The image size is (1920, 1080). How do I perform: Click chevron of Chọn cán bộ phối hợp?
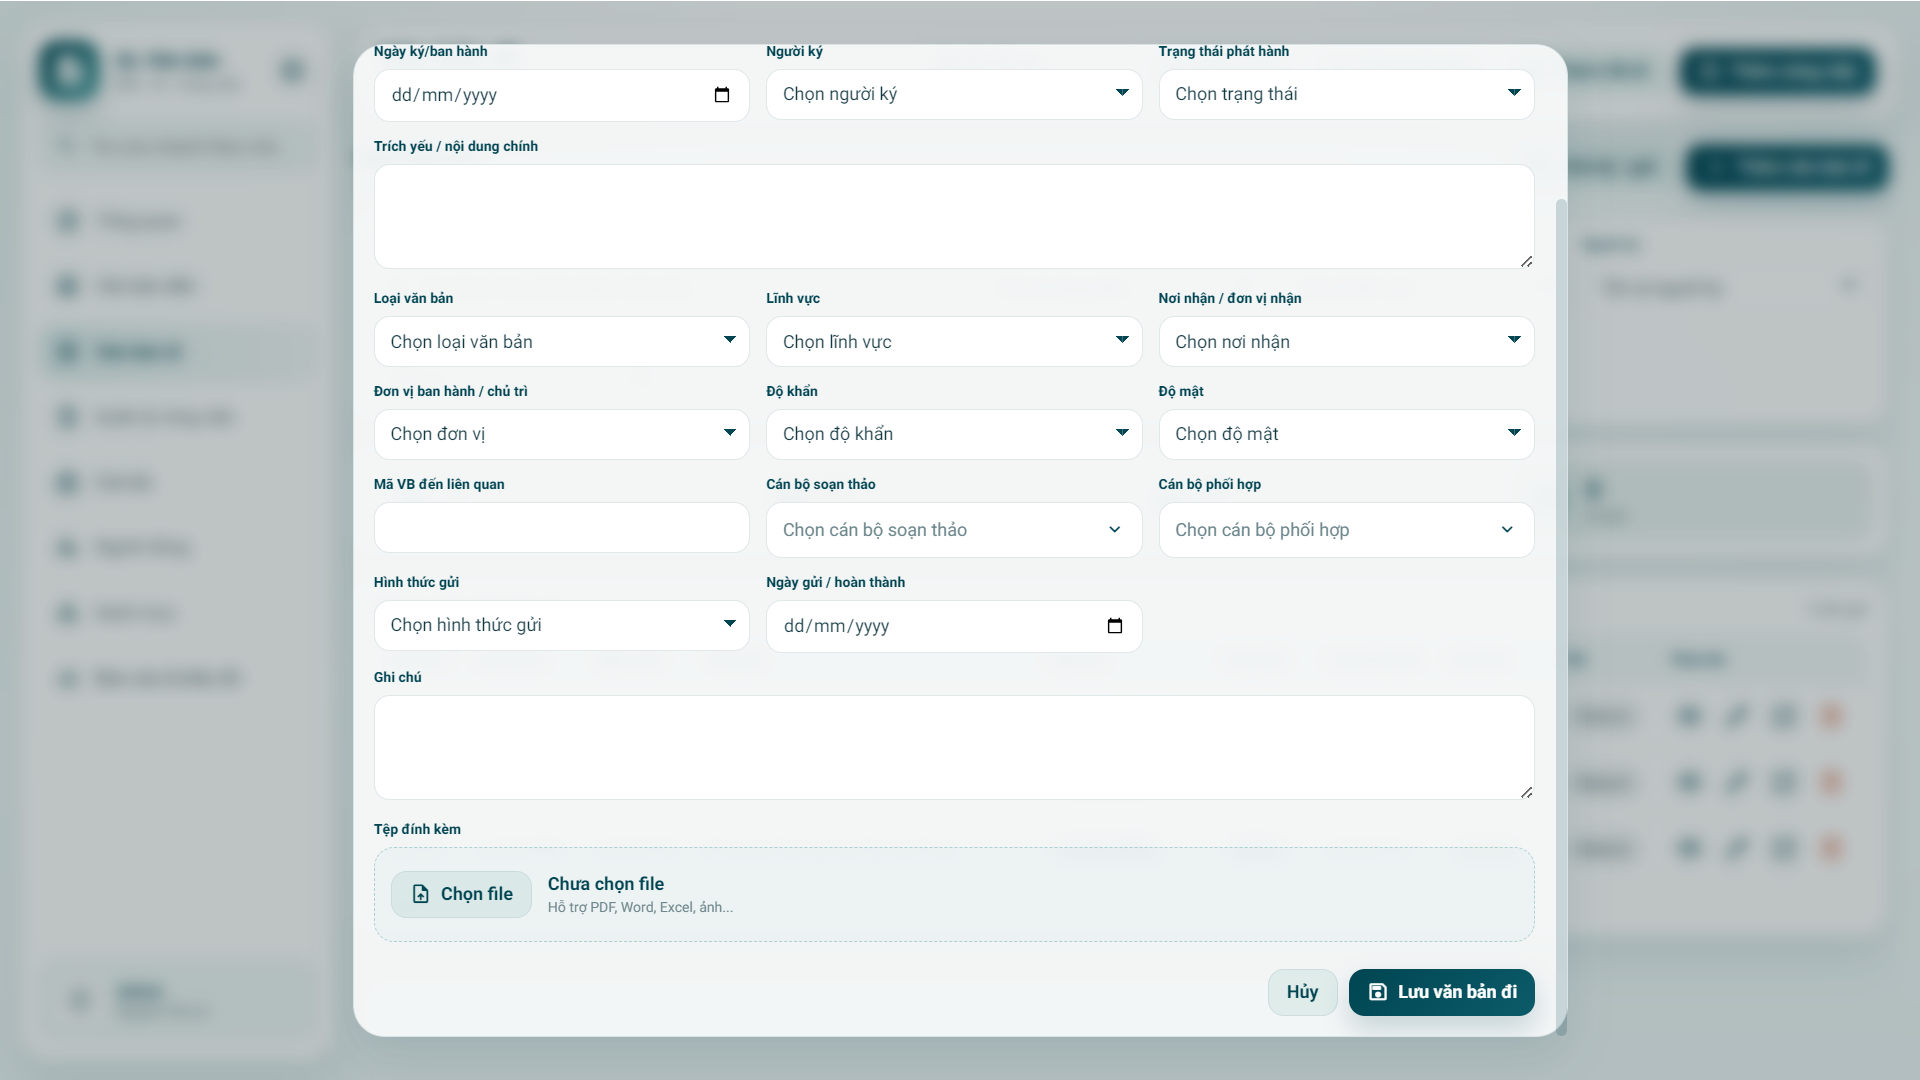tap(1507, 530)
